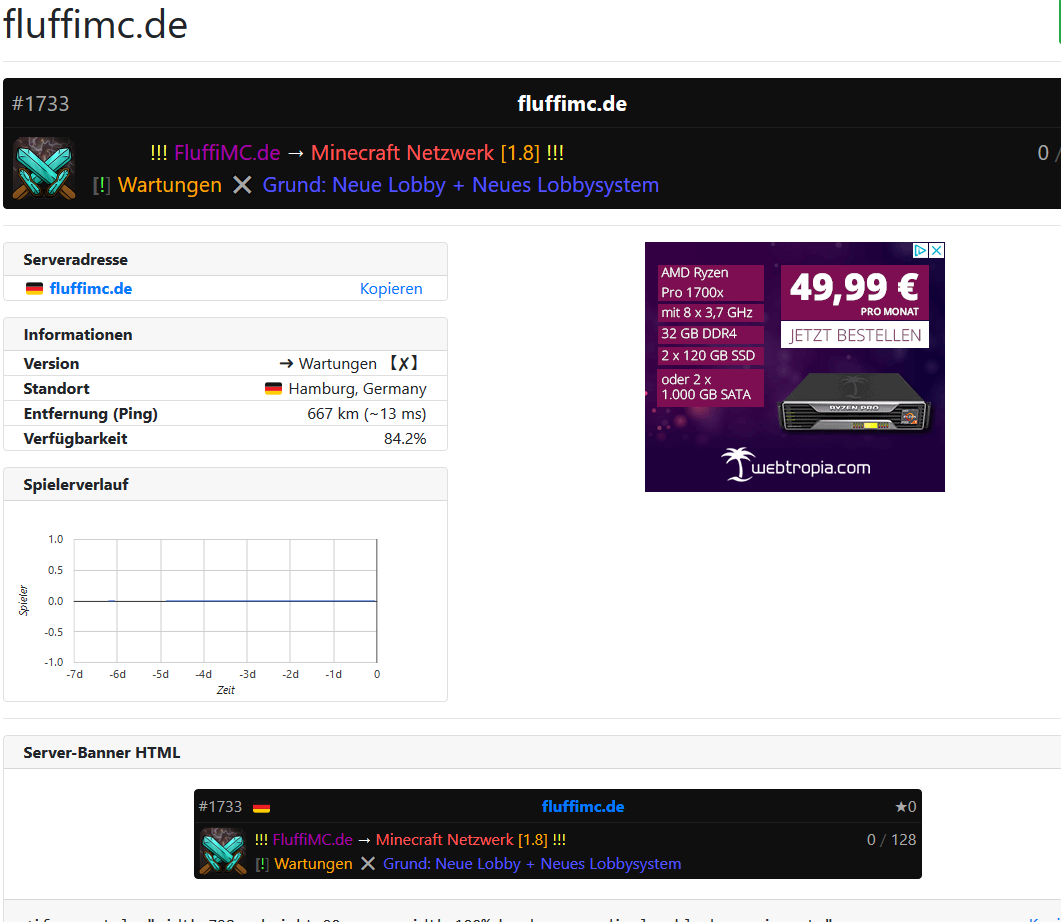Click the Spielerverlauf player history chart
Screen dimensions: 1061x922
[x=225, y=600]
